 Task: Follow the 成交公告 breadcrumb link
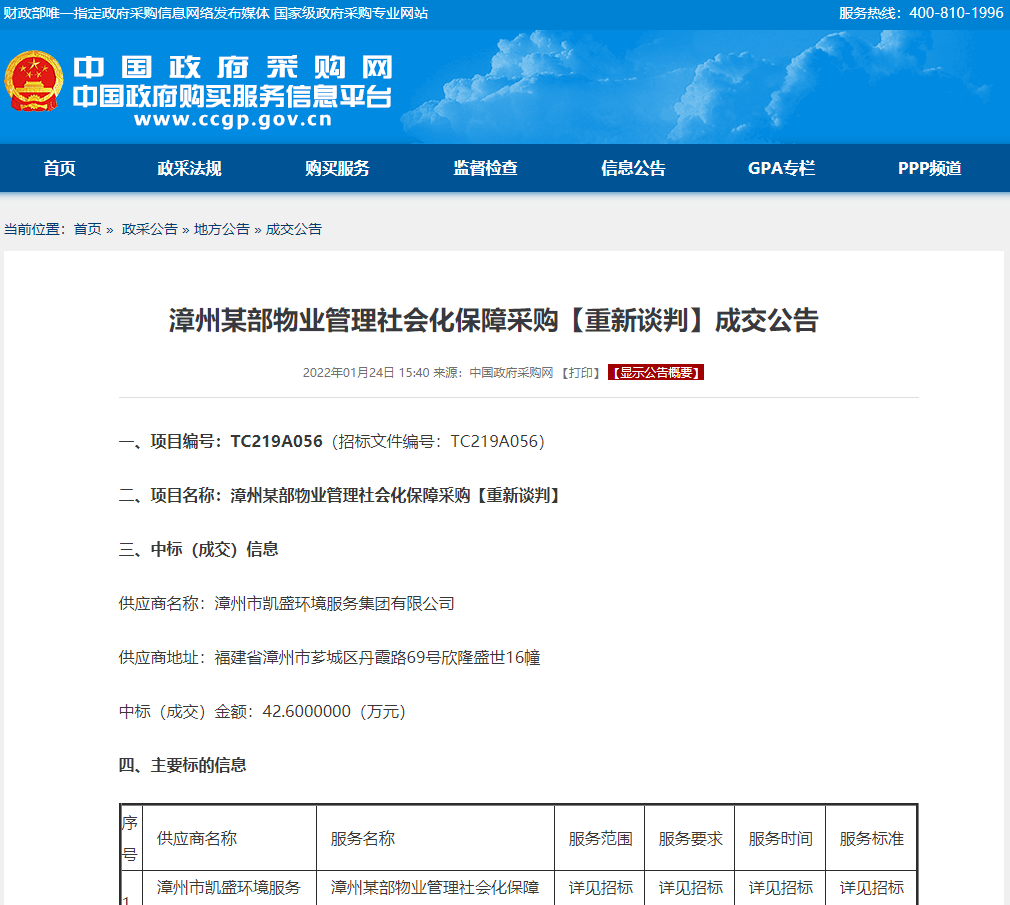click(x=294, y=229)
